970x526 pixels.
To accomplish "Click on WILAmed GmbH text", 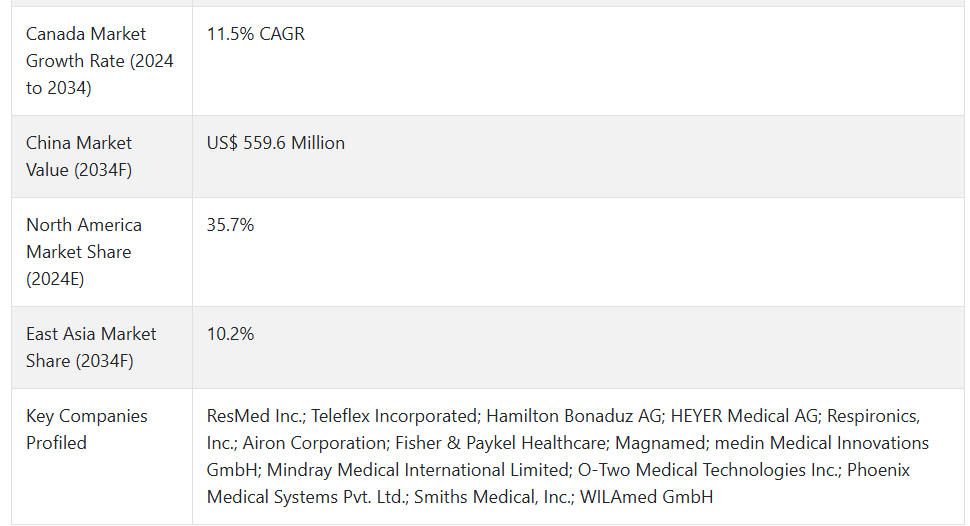I will pos(646,497).
